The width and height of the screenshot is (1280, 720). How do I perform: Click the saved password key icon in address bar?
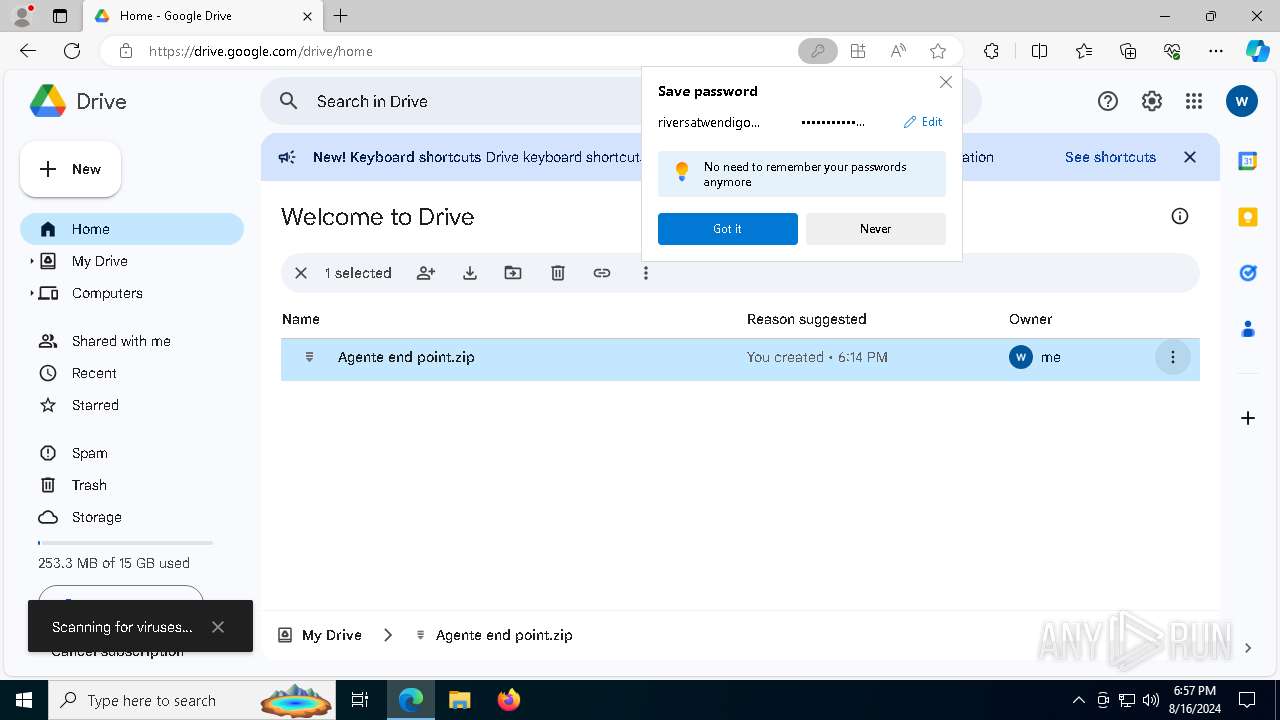coord(818,51)
